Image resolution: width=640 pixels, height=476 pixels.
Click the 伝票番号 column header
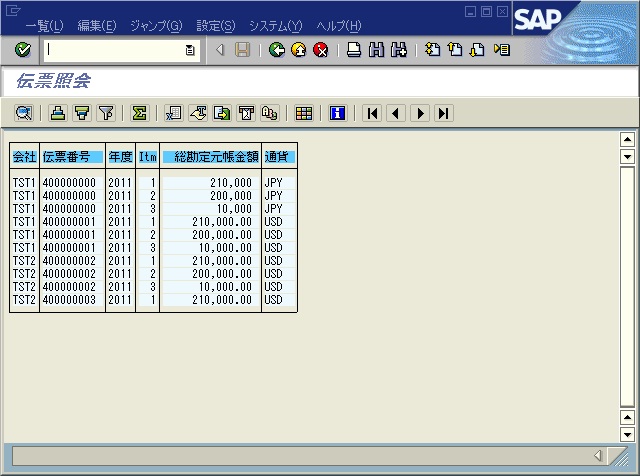72,157
